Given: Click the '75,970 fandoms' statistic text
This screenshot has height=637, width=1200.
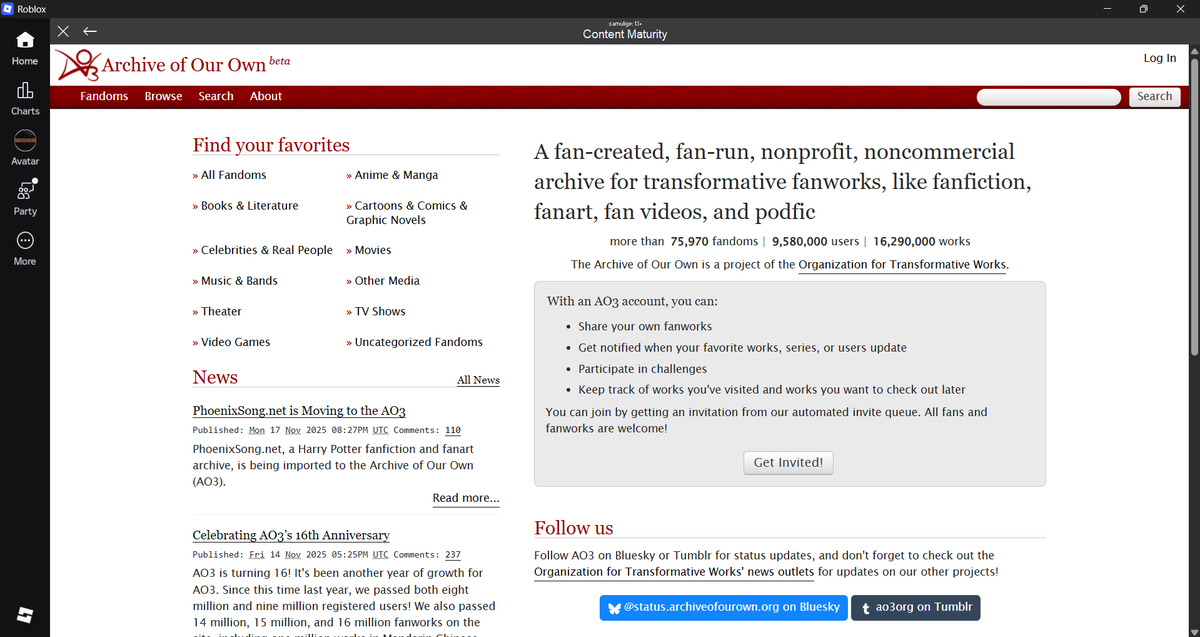Looking at the screenshot, I should [x=715, y=241].
